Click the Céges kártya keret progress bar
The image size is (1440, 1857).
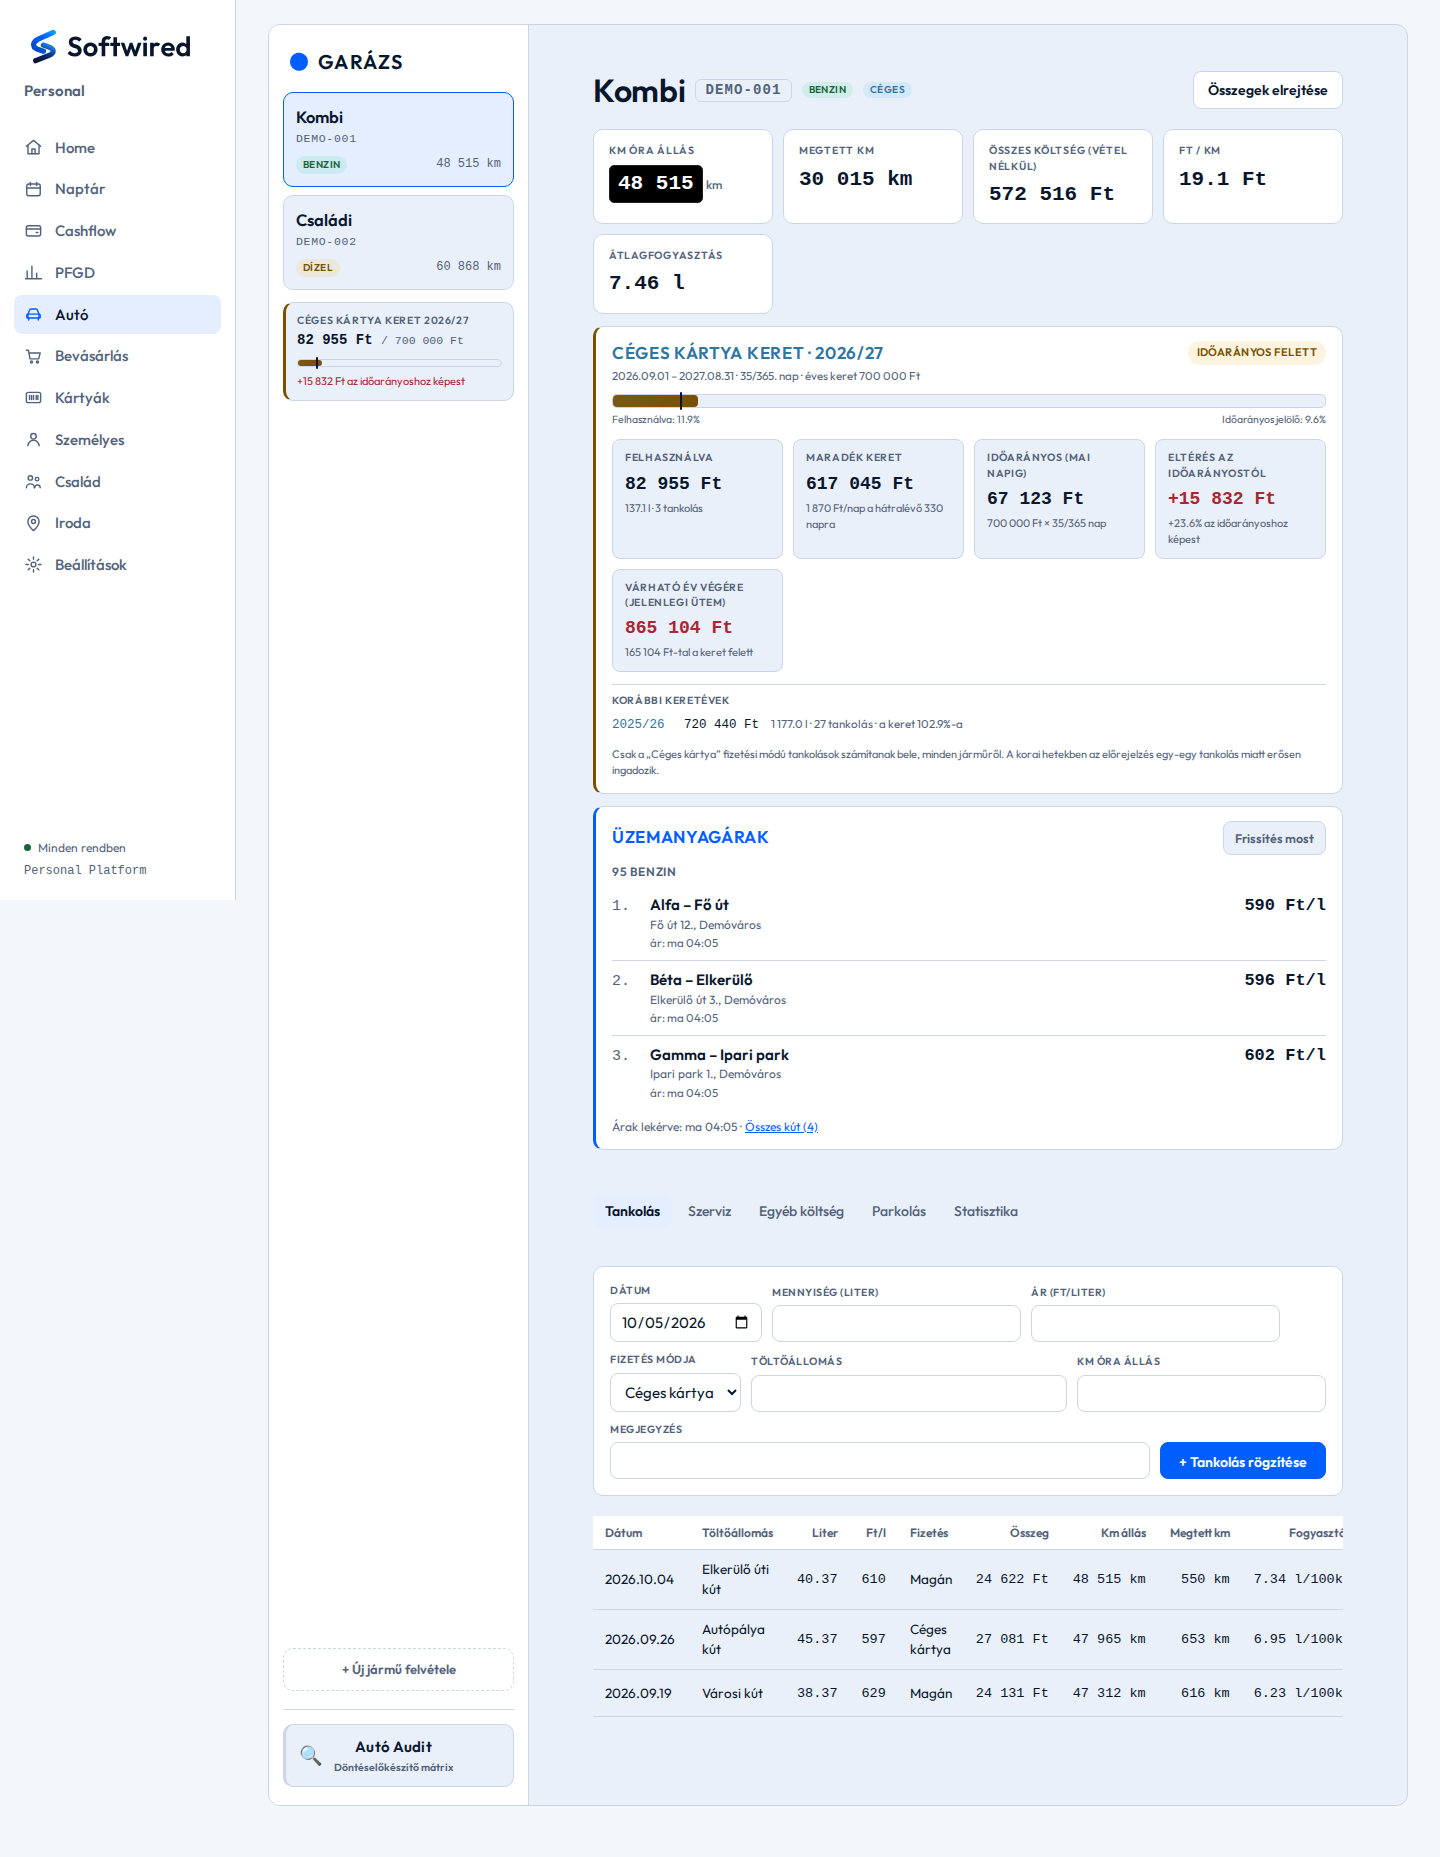968,401
